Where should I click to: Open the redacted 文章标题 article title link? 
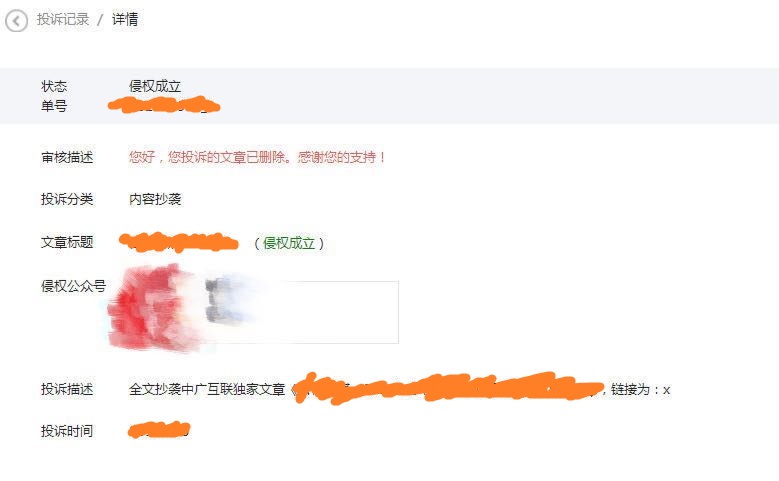179,241
